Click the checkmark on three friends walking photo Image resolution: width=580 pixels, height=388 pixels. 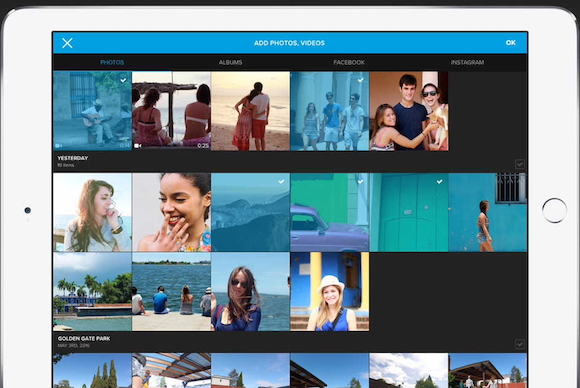pyautogui.click(x=360, y=80)
